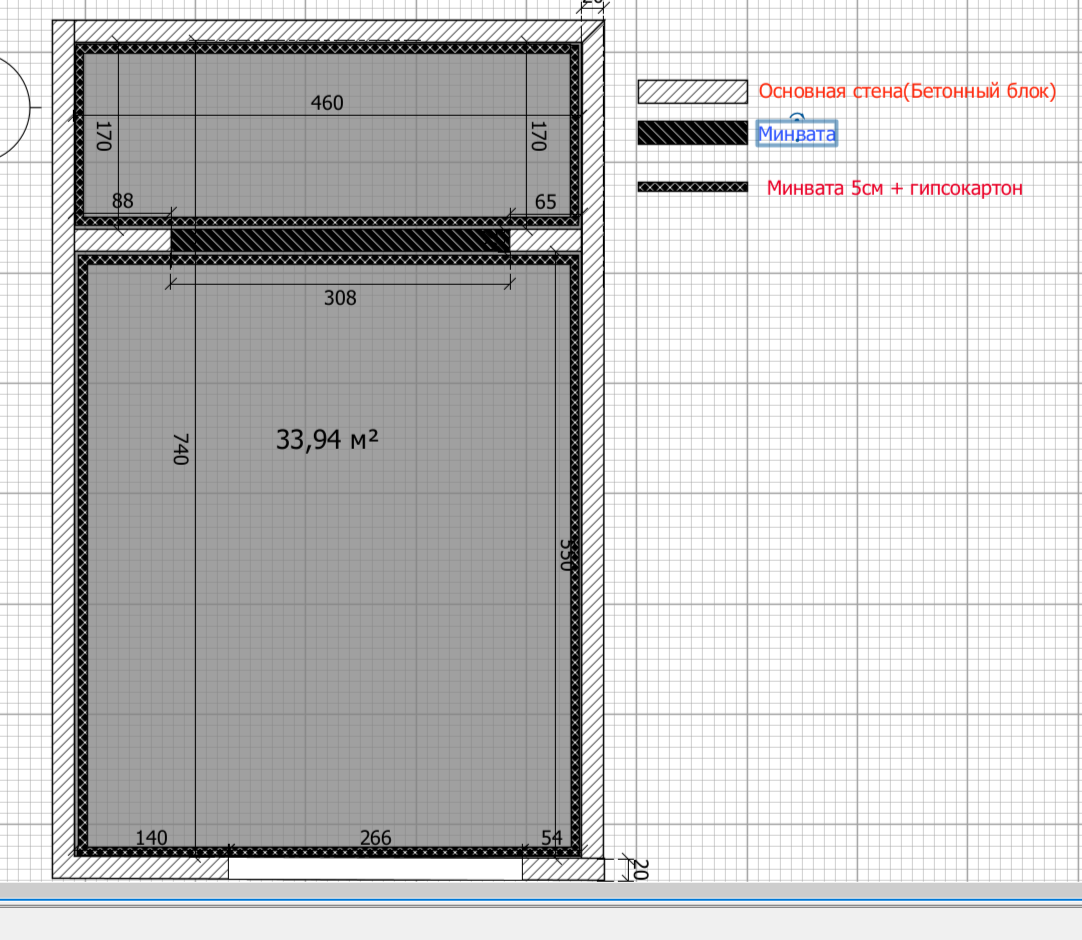Select the "Минвата 5см + гипсокартон" label
This screenshot has height=940, width=1082.
(895, 188)
